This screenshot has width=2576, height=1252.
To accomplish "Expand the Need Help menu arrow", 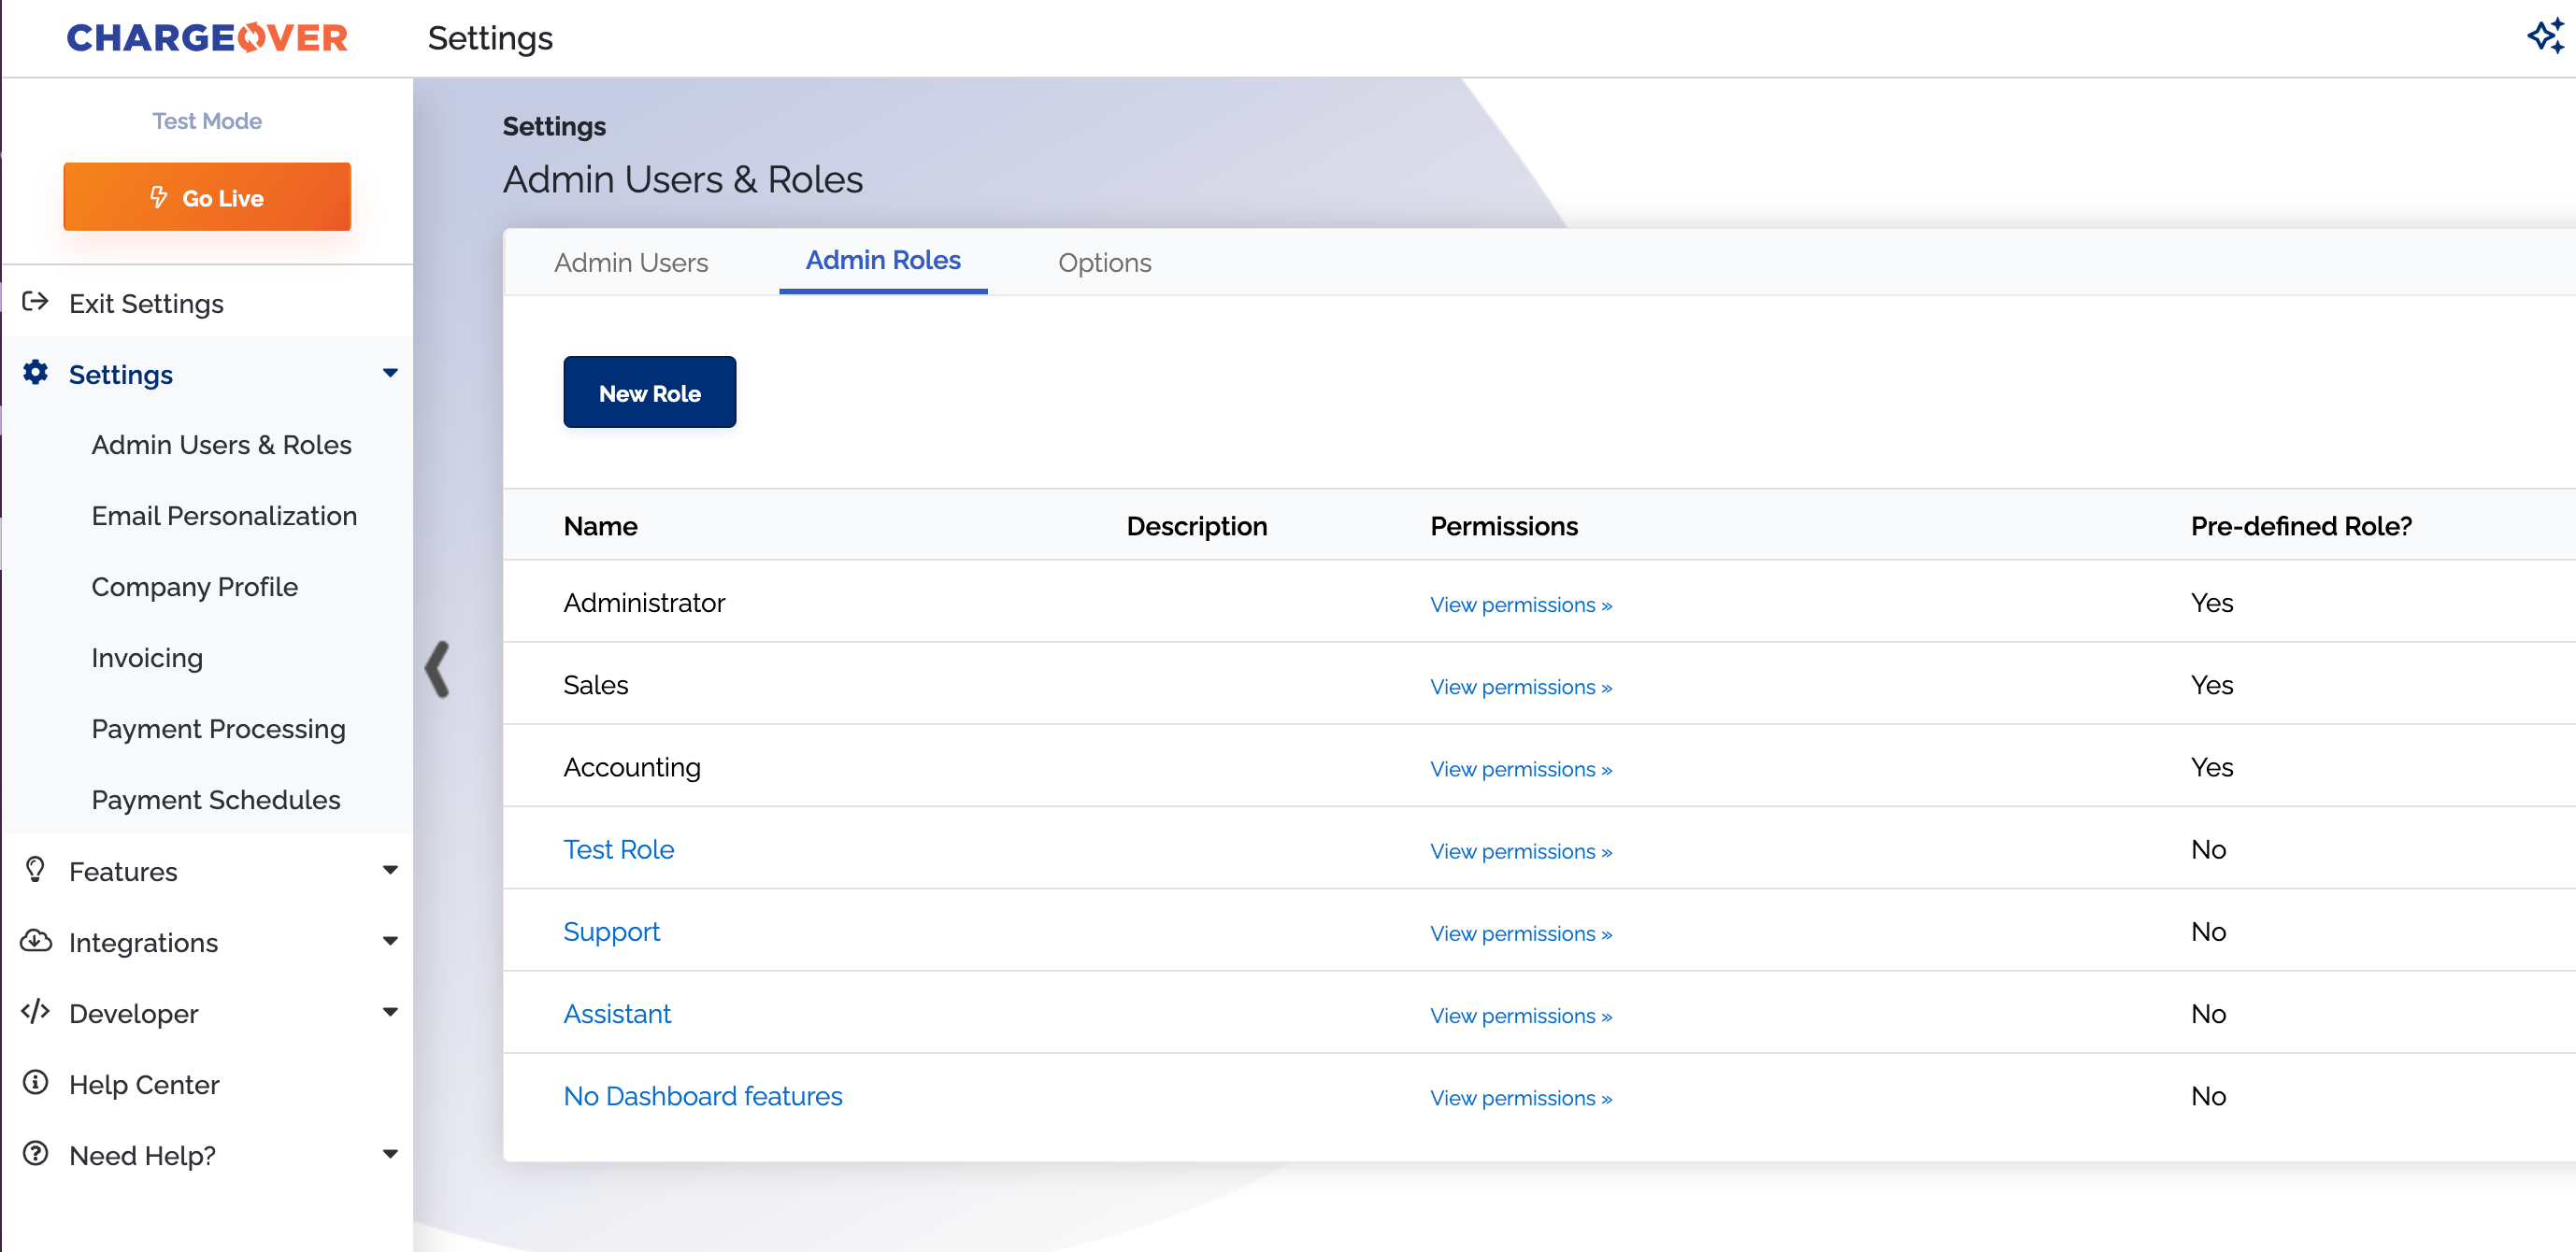I will point(390,1154).
